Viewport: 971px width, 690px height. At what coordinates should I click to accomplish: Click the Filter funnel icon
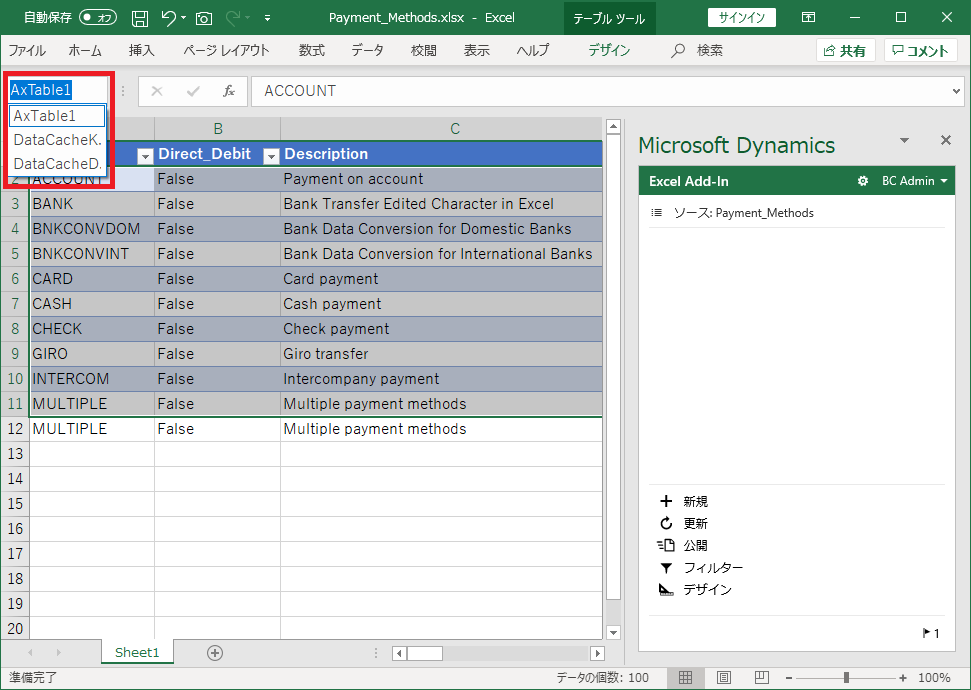(x=666, y=567)
